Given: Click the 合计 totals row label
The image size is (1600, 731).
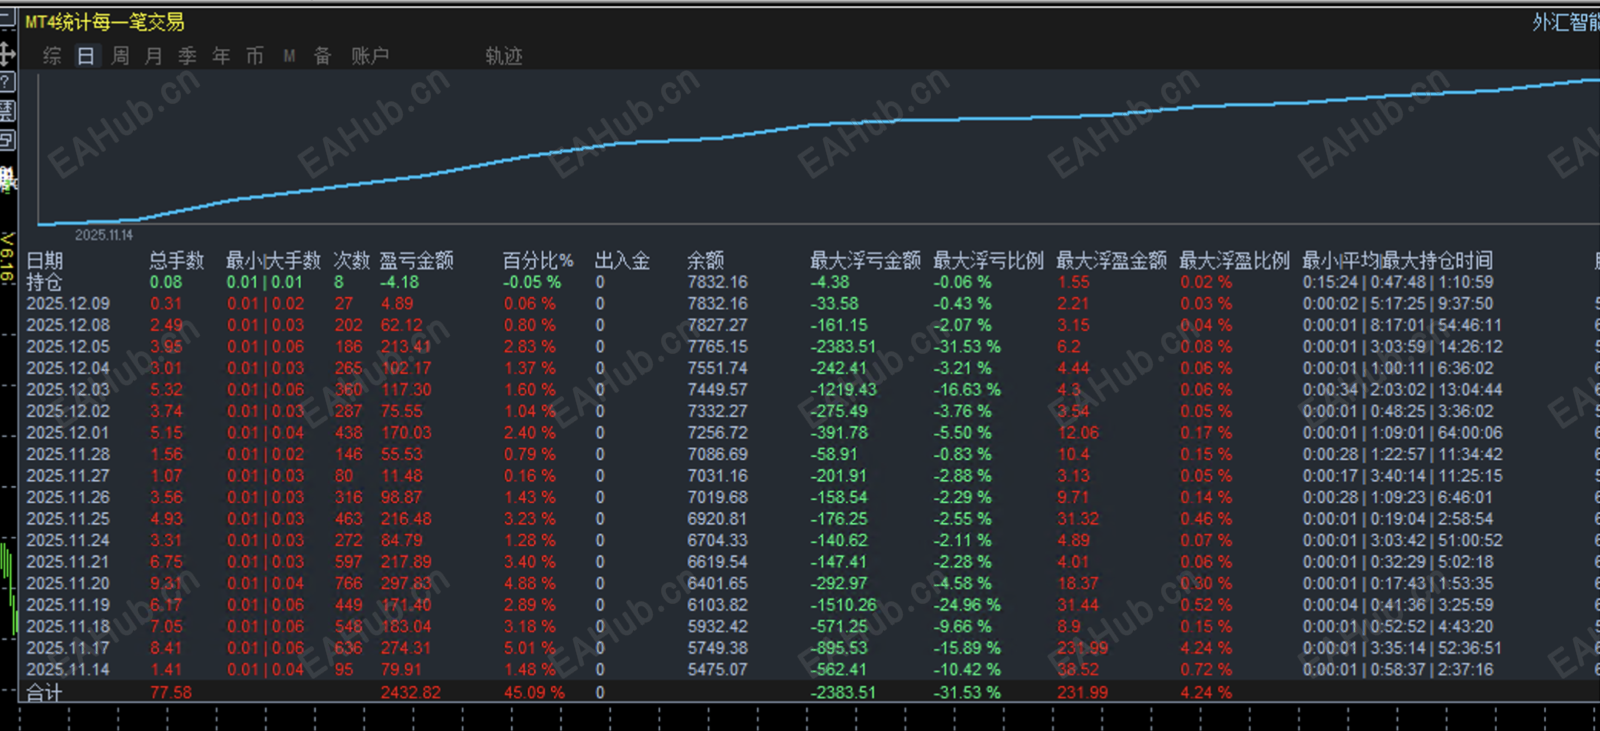Looking at the screenshot, I should coord(44,692).
